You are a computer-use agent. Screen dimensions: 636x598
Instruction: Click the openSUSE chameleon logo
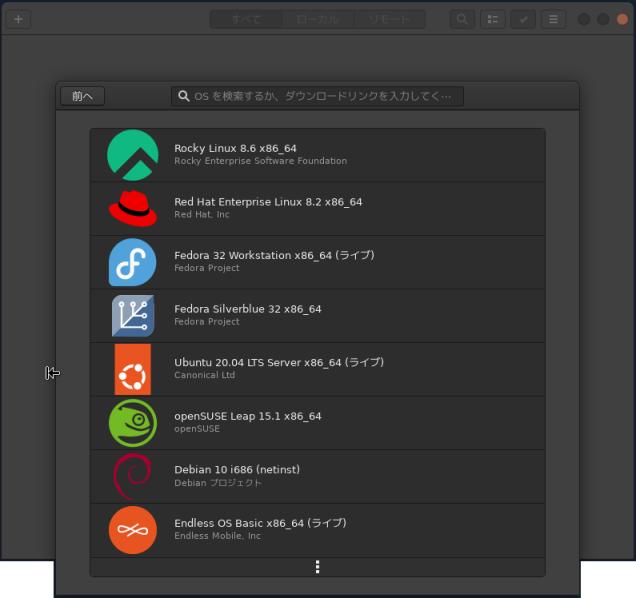(133, 423)
